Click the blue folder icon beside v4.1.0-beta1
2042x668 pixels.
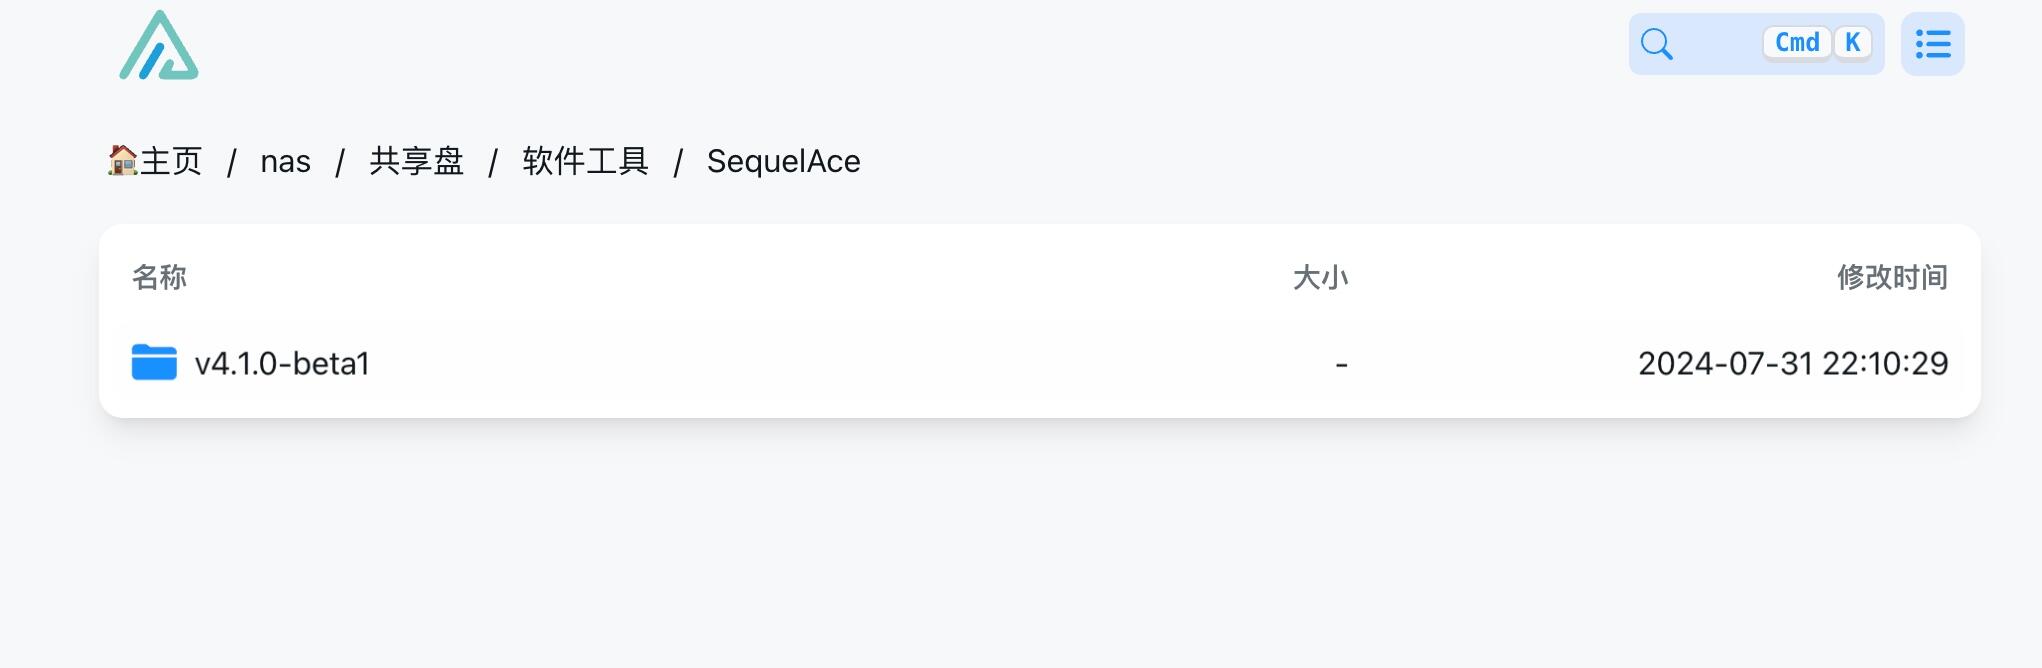[153, 362]
